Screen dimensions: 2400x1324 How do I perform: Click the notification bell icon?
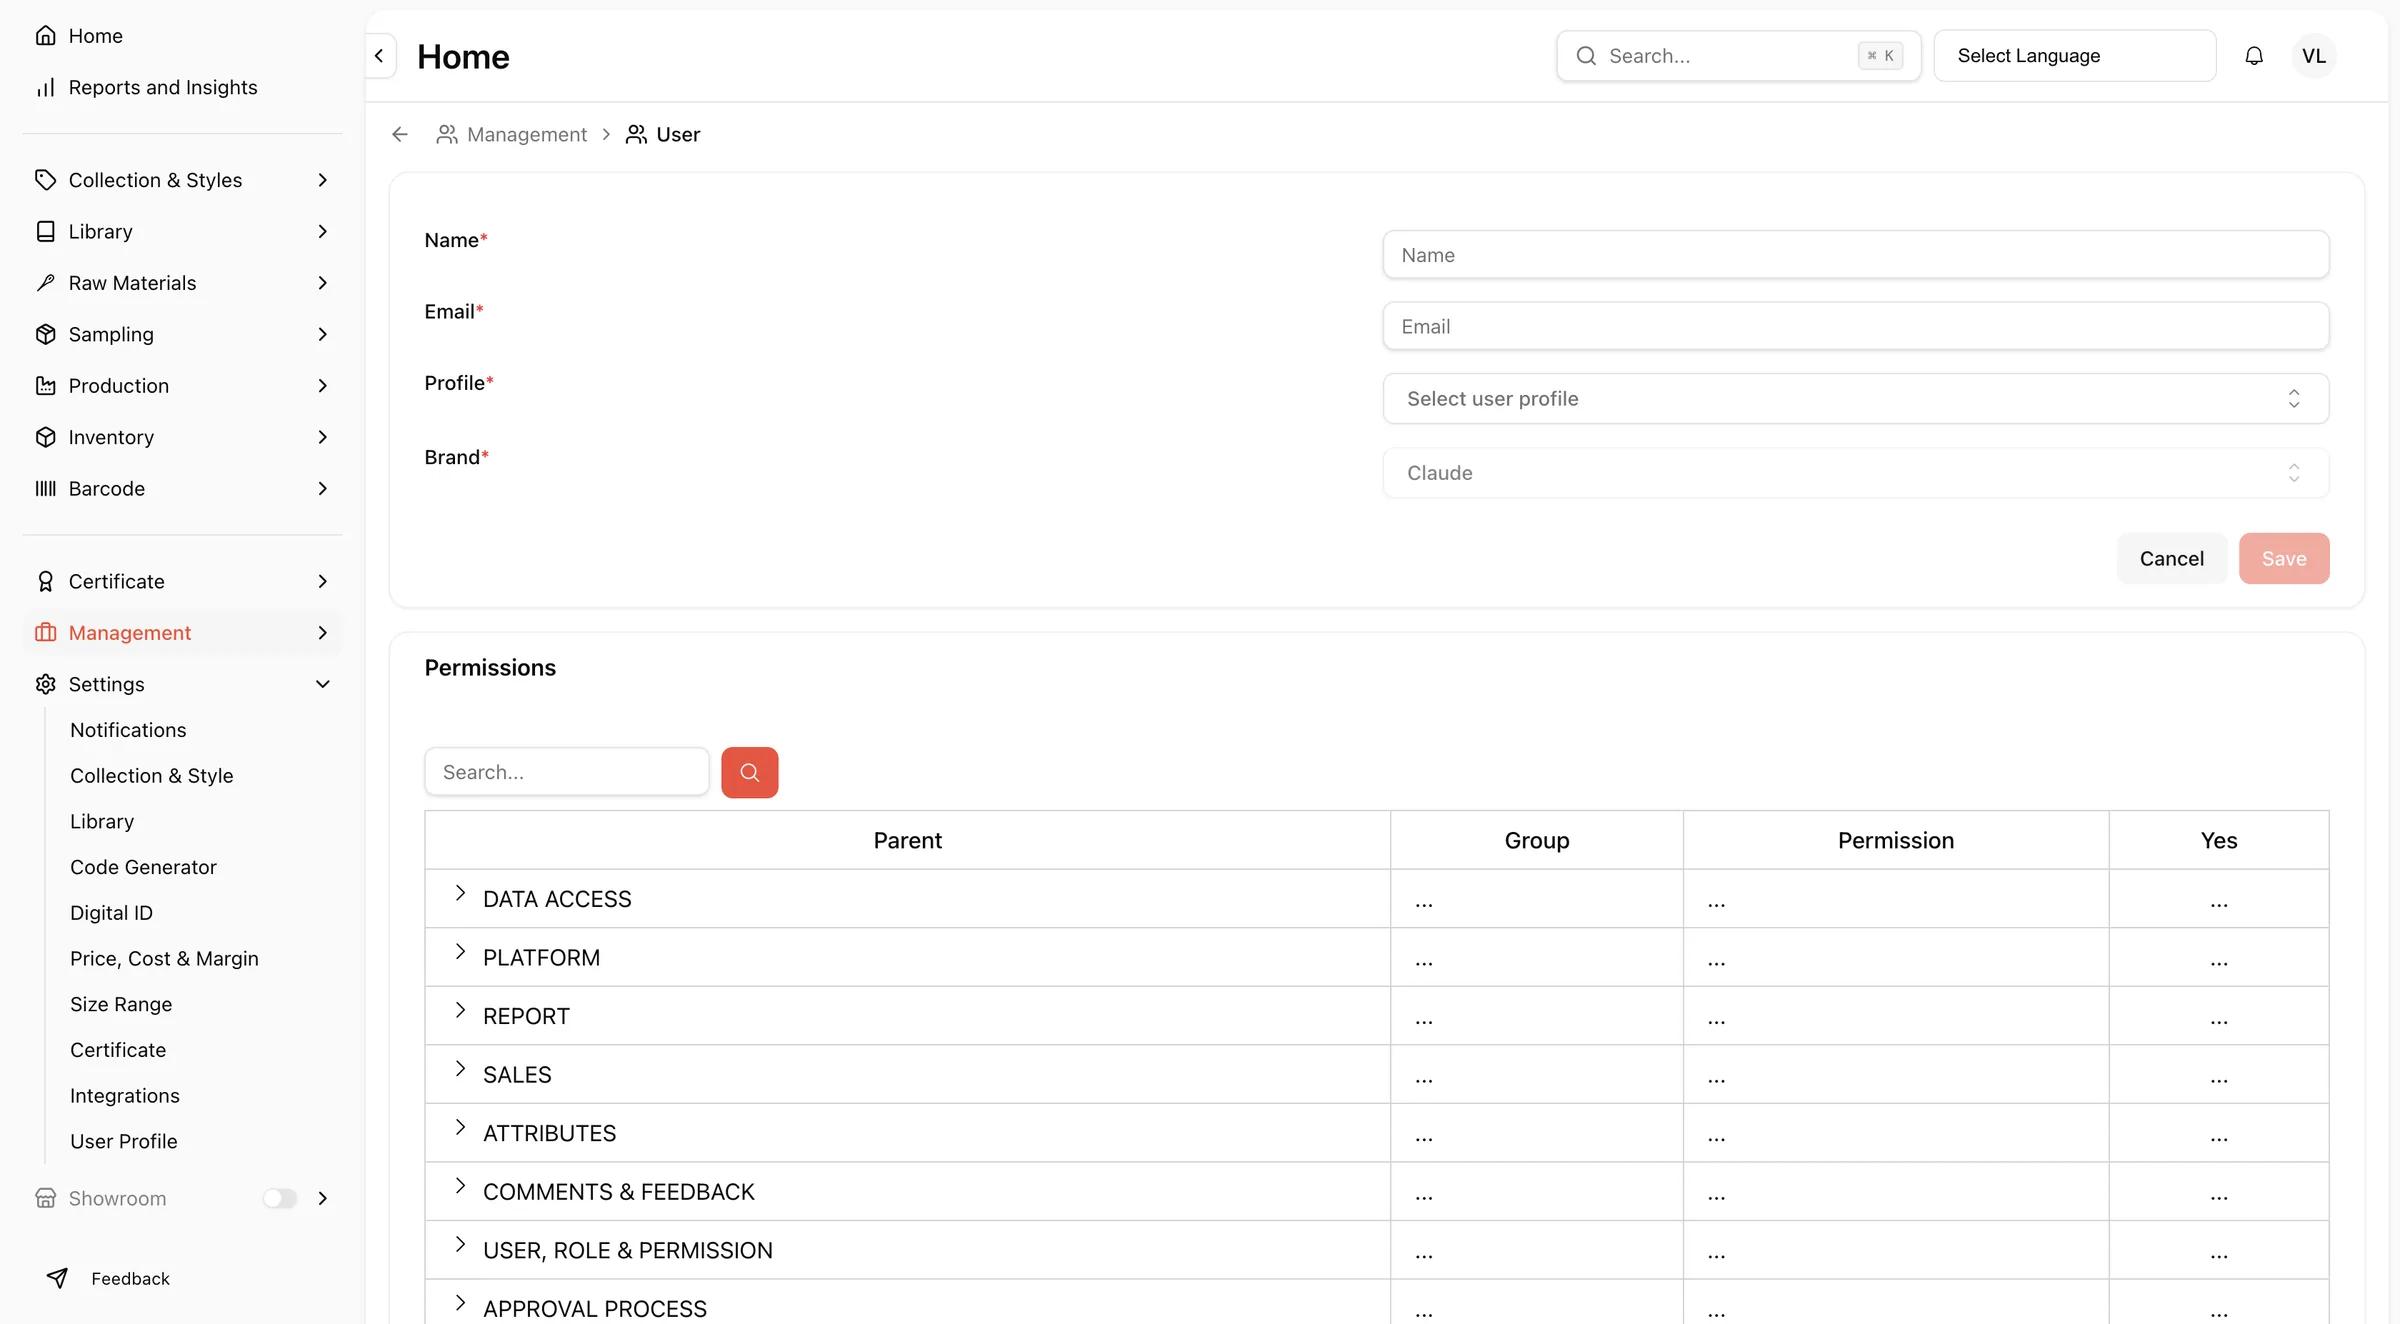[2254, 56]
